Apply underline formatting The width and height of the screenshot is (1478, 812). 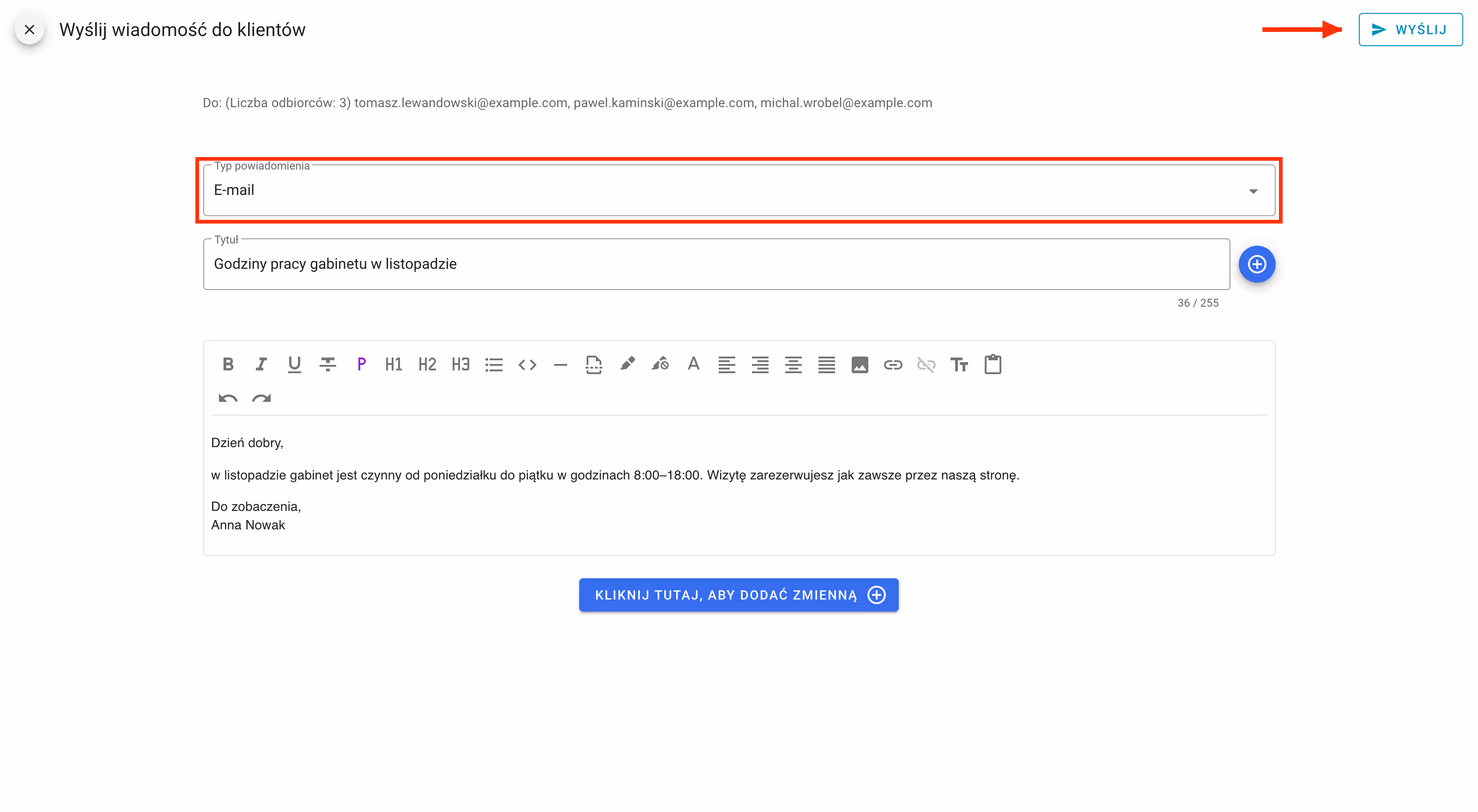point(294,365)
